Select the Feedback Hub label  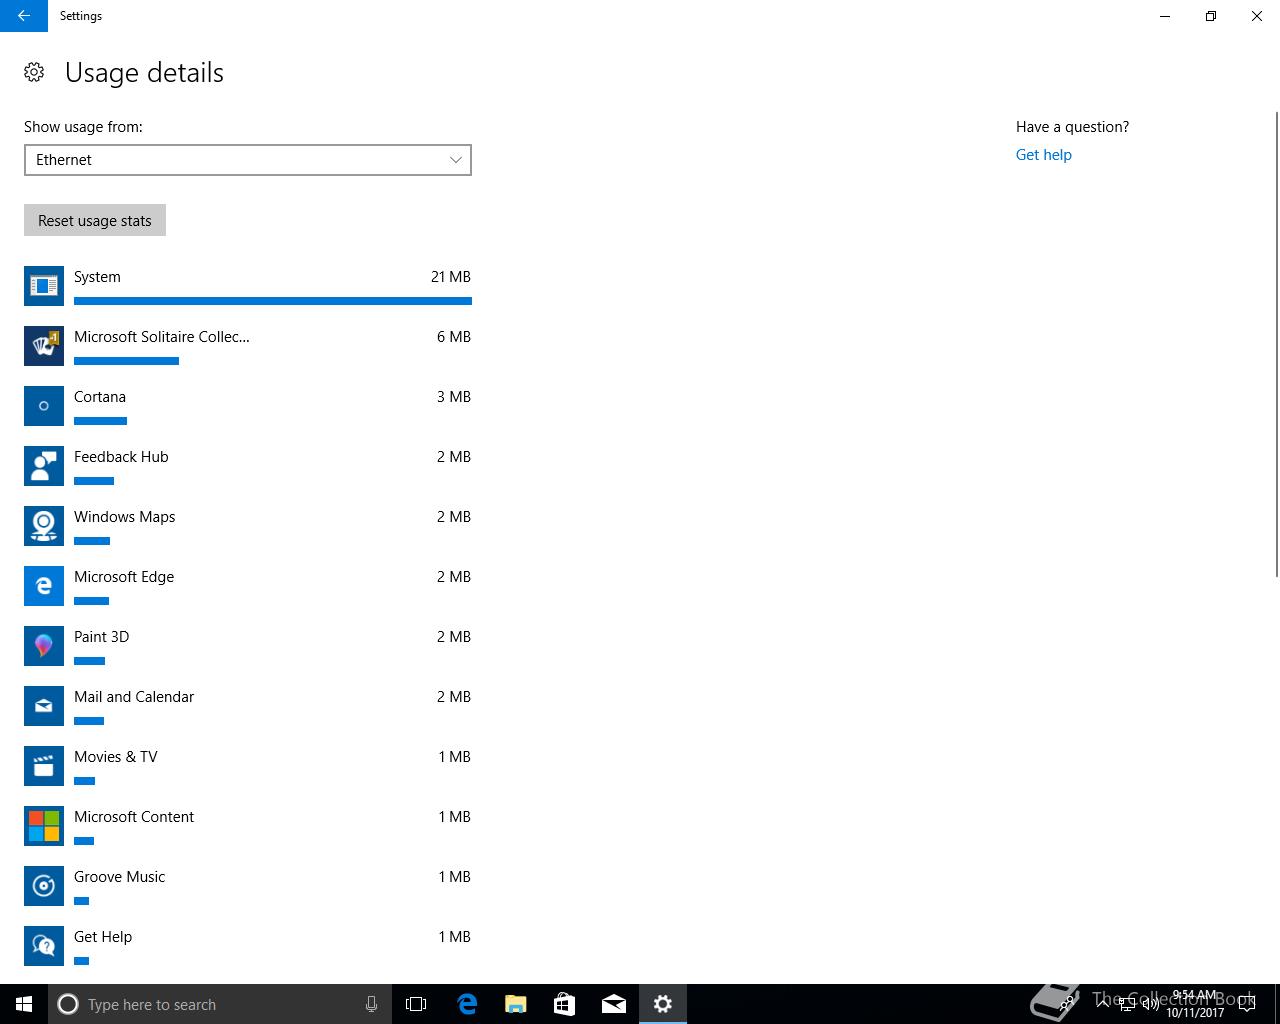[x=121, y=457]
